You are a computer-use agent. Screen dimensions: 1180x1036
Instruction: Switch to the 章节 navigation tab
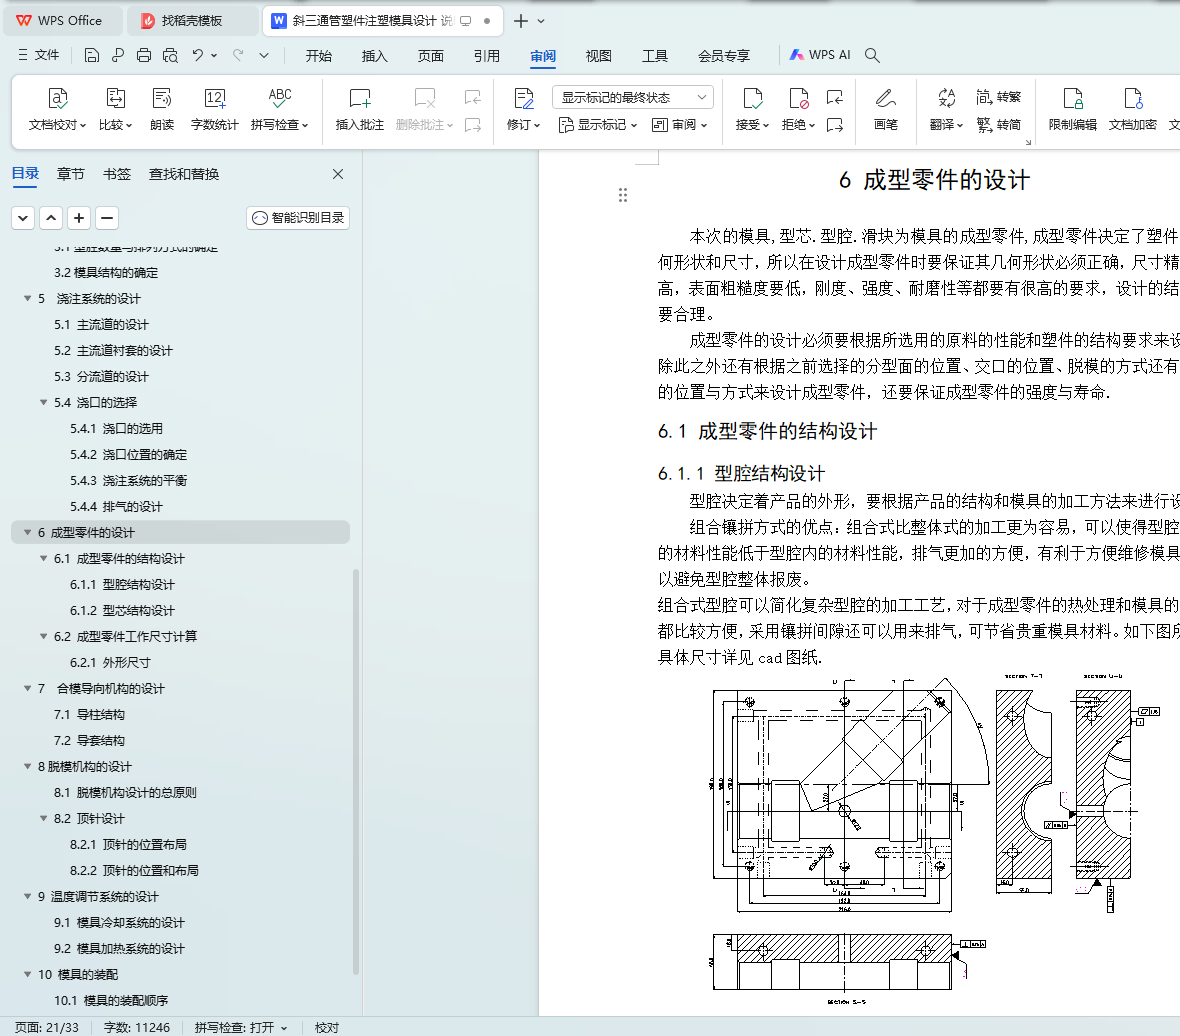click(x=71, y=174)
